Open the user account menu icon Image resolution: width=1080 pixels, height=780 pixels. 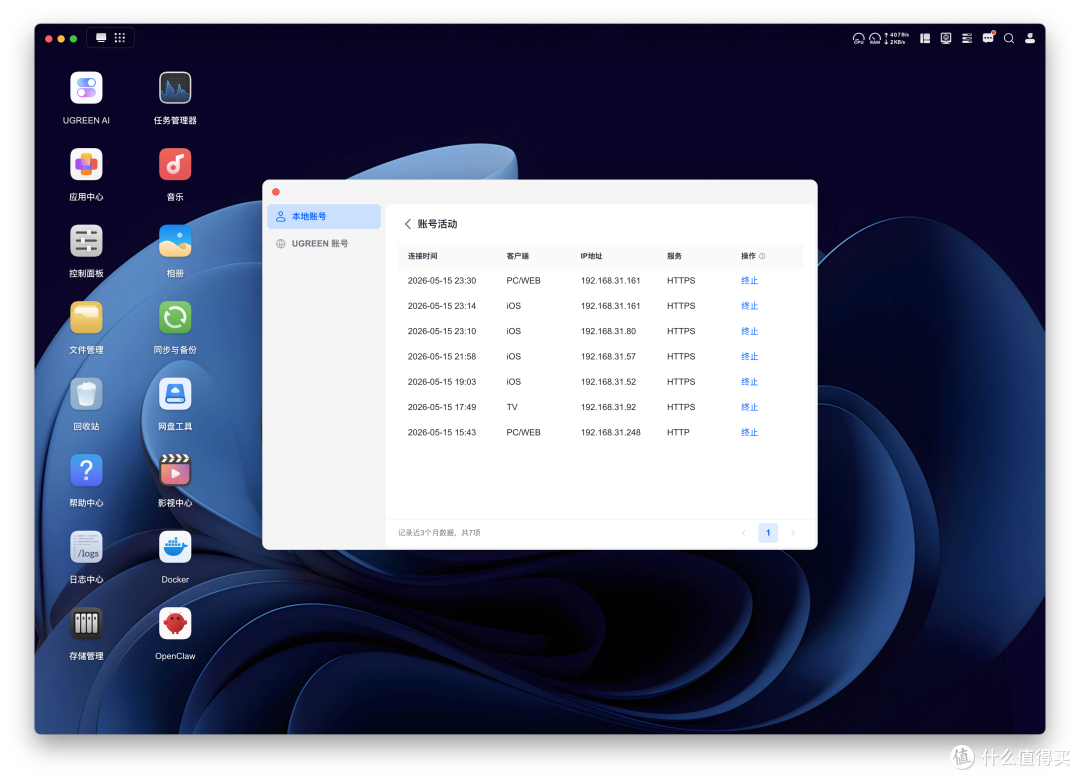tap(1030, 39)
